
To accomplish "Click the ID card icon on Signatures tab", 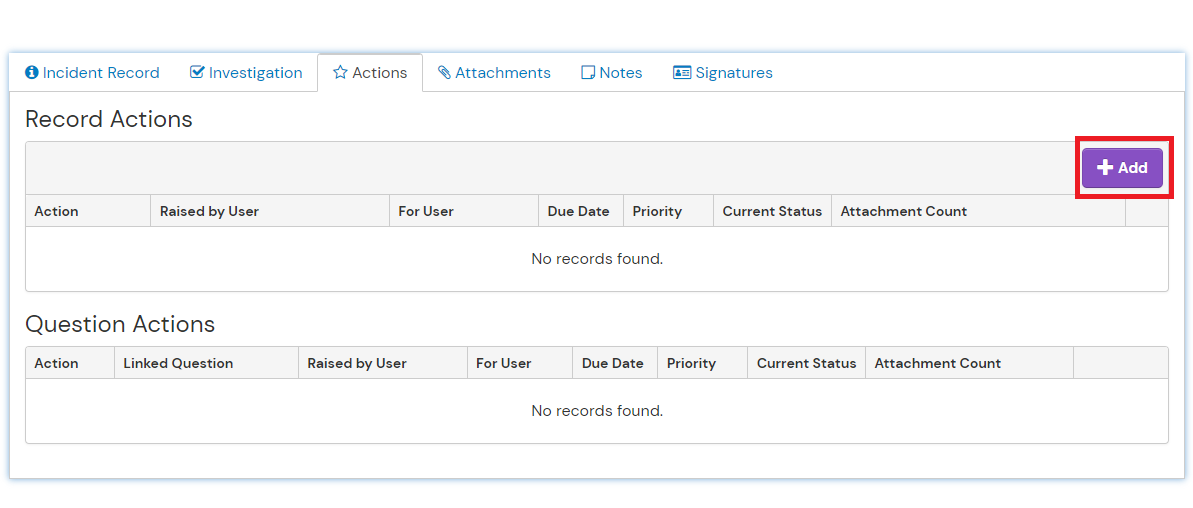I will pyautogui.click(x=682, y=73).
